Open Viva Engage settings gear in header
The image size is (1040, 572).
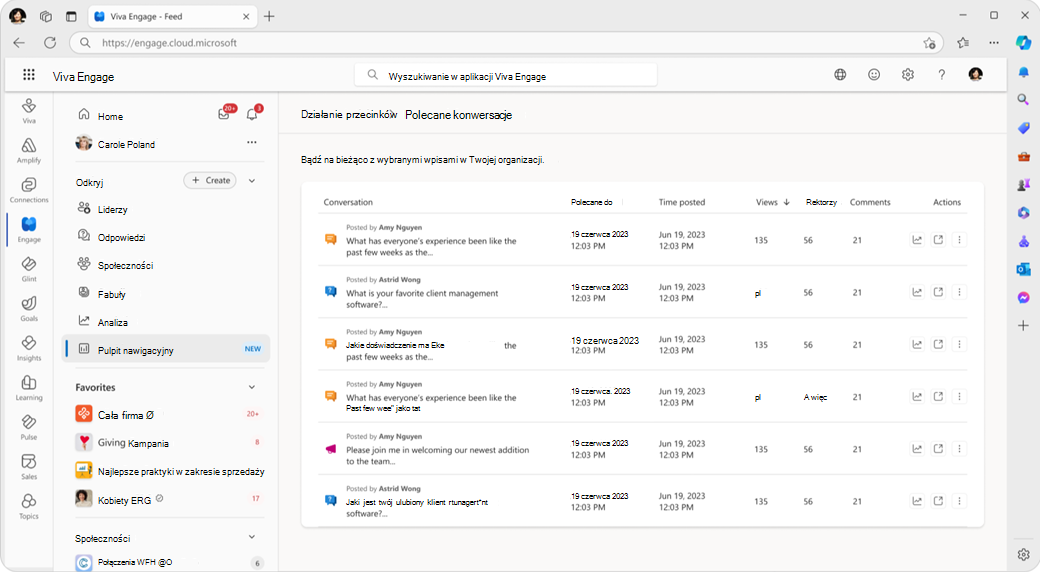click(x=908, y=74)
